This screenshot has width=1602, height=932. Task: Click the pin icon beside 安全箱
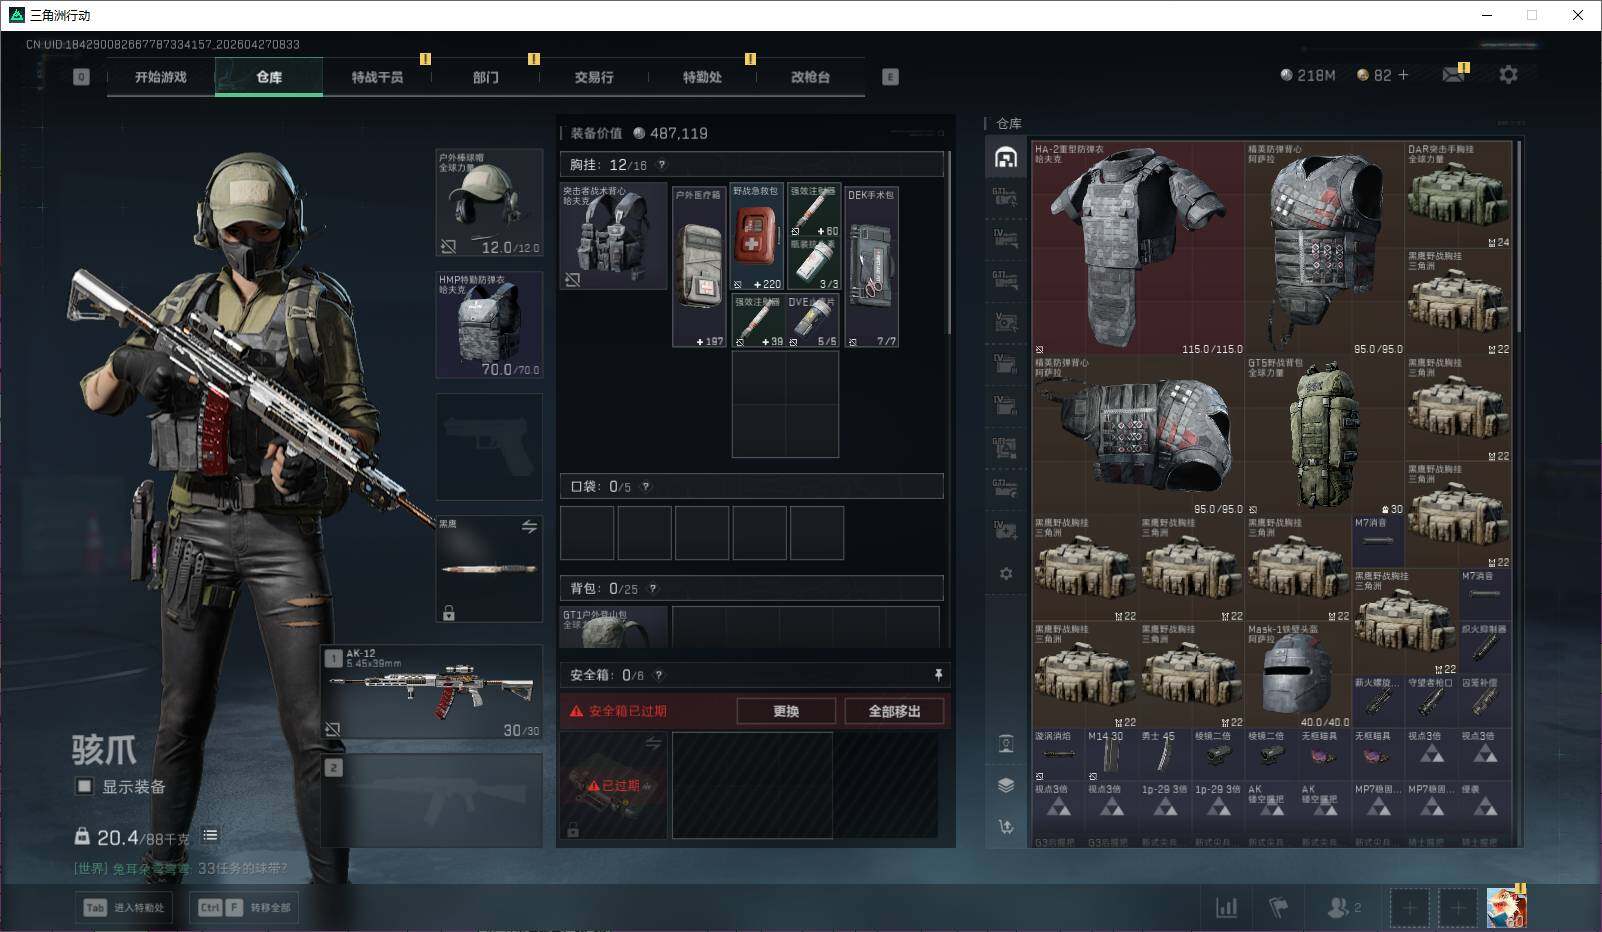tap(938, 675)
